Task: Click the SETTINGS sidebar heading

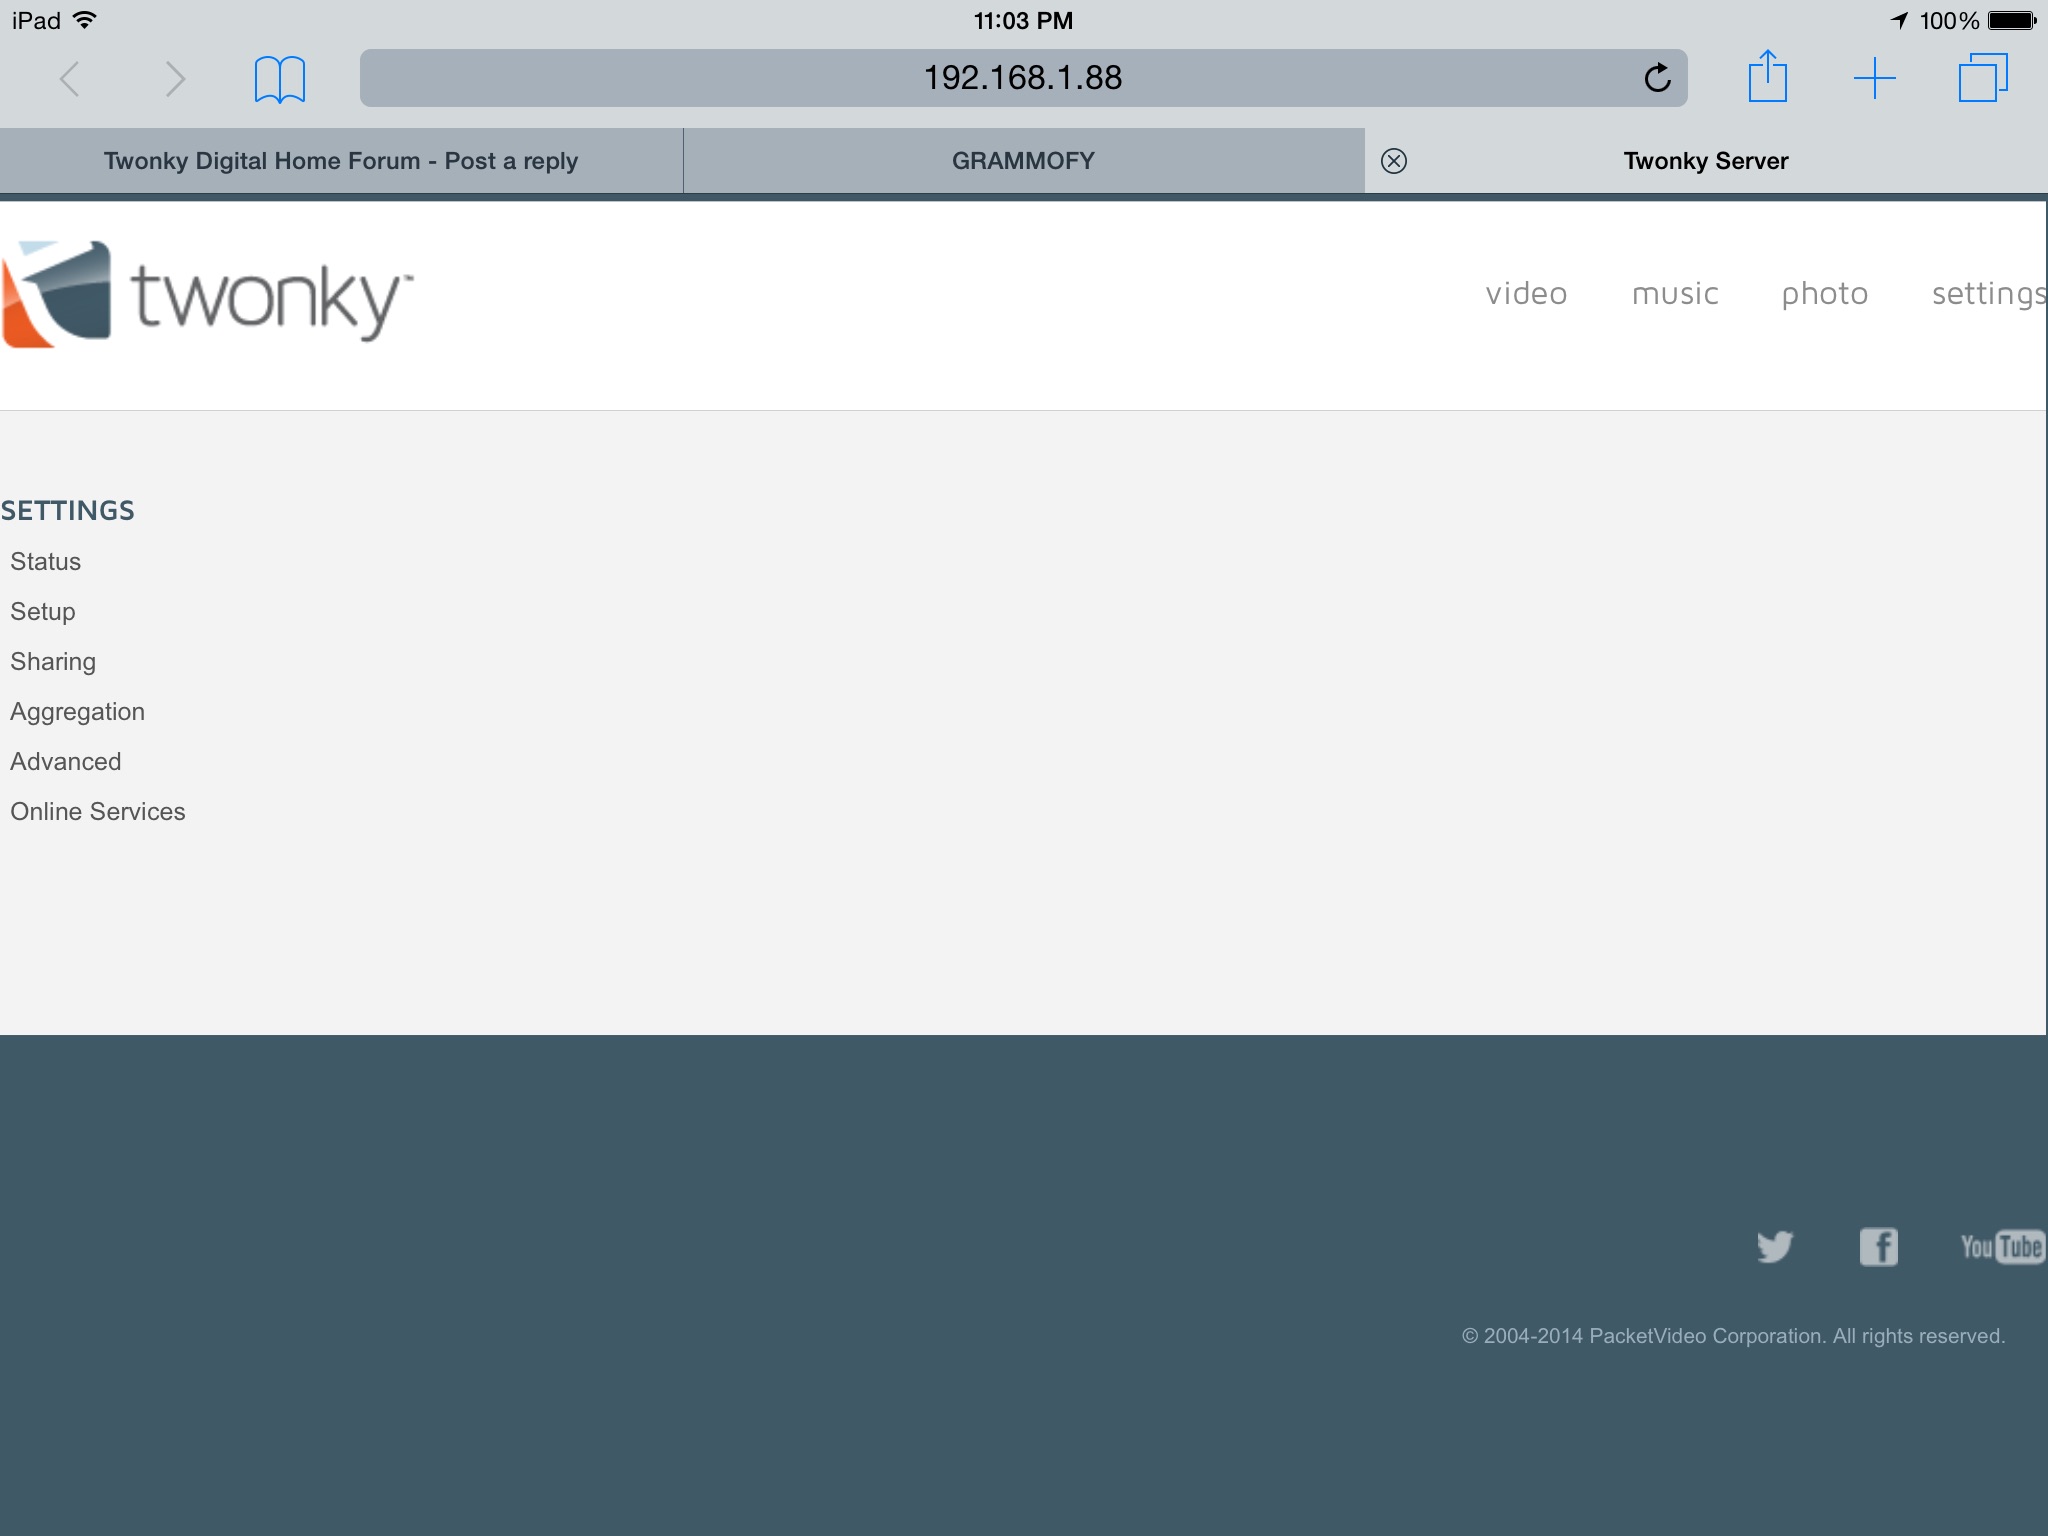Action: click(x=67, y=511)
